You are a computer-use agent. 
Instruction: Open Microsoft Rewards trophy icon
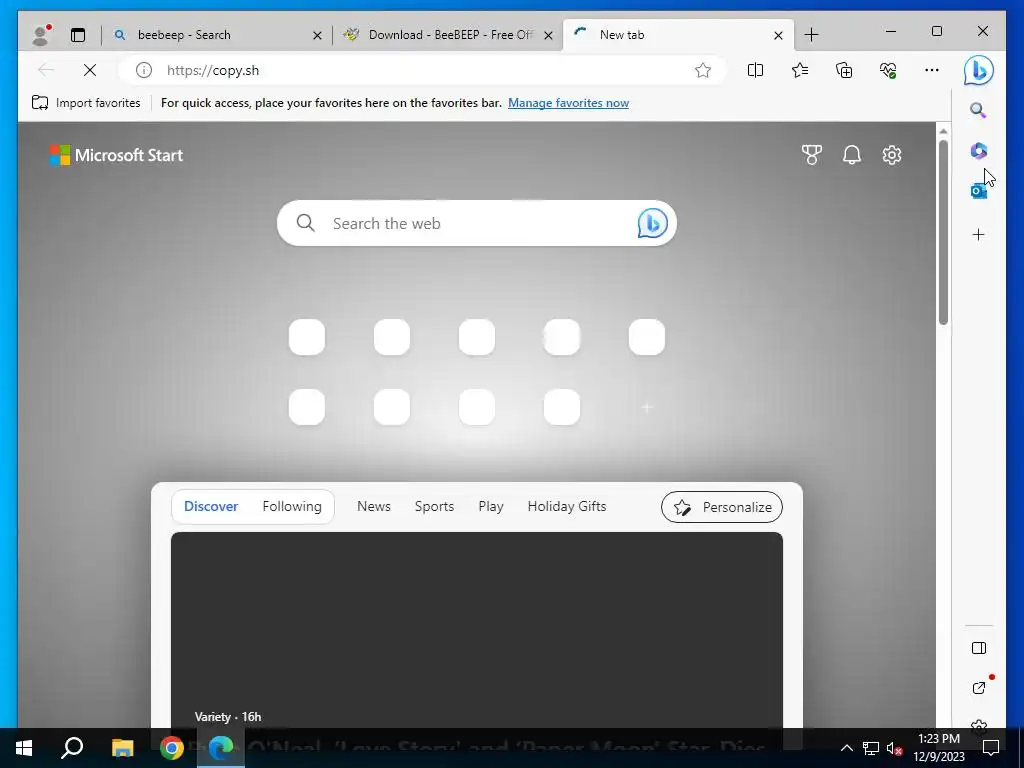pos(812,155)
